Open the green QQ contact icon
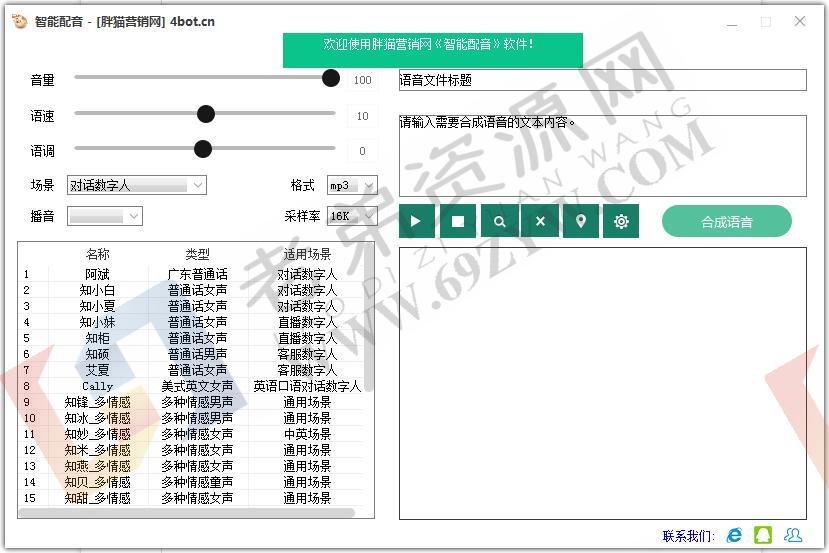The image size is (829, 553). click(763, 535)
